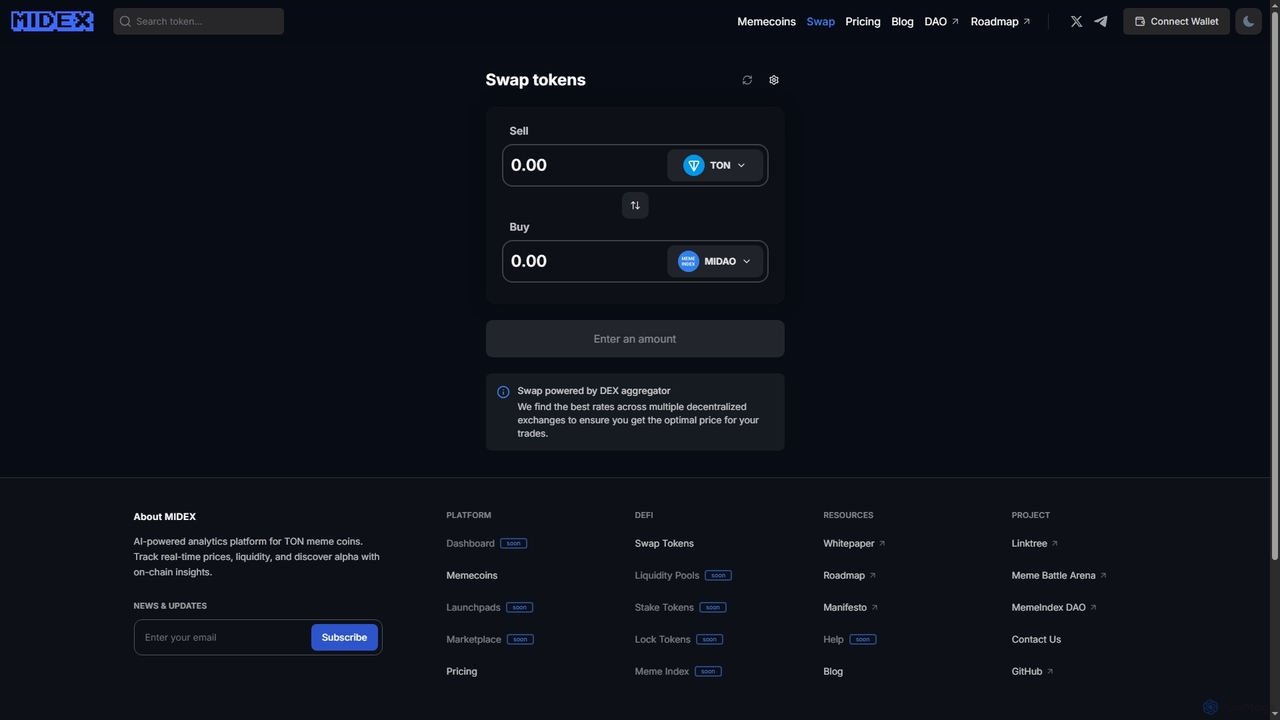Viewport: 1280px width, 720px height.
Task: Click the search magnifier icon
Action: [x=125, y=21]
